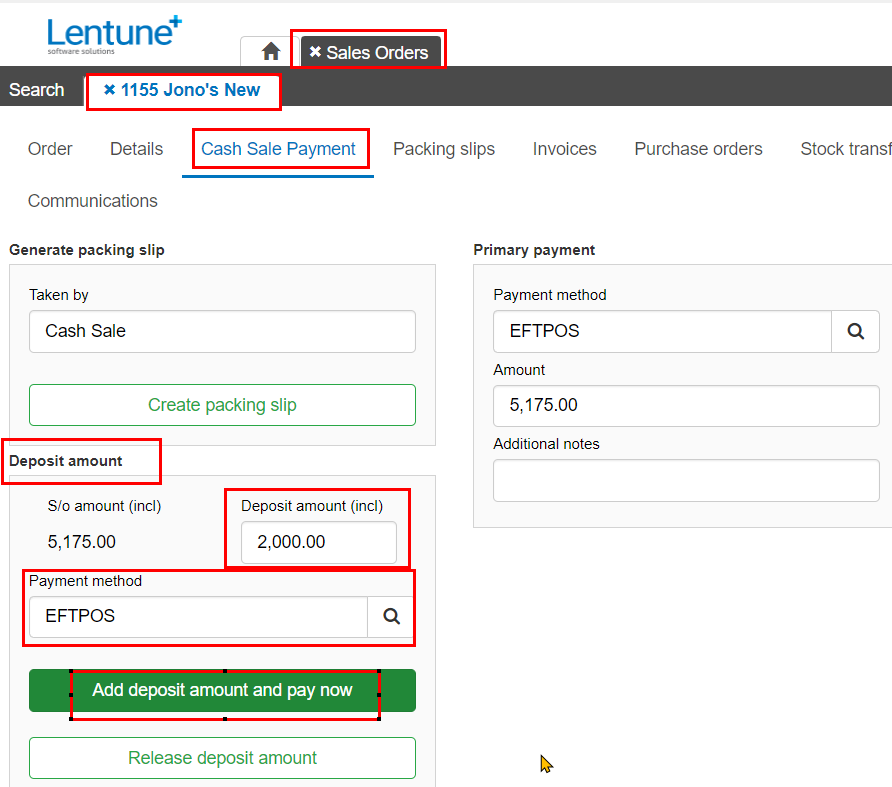Open the Details tab
This screenshot has width=892, height=787.
pos(137,149)
